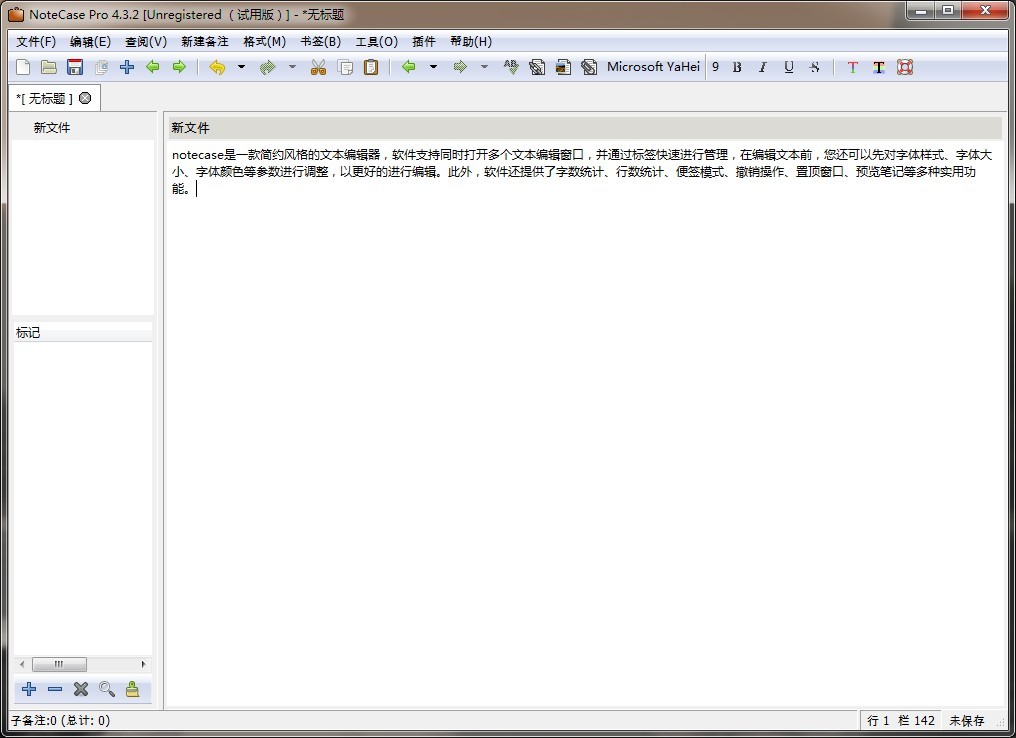
Task: Select the text color icon
Action: (x=852, y=67)
